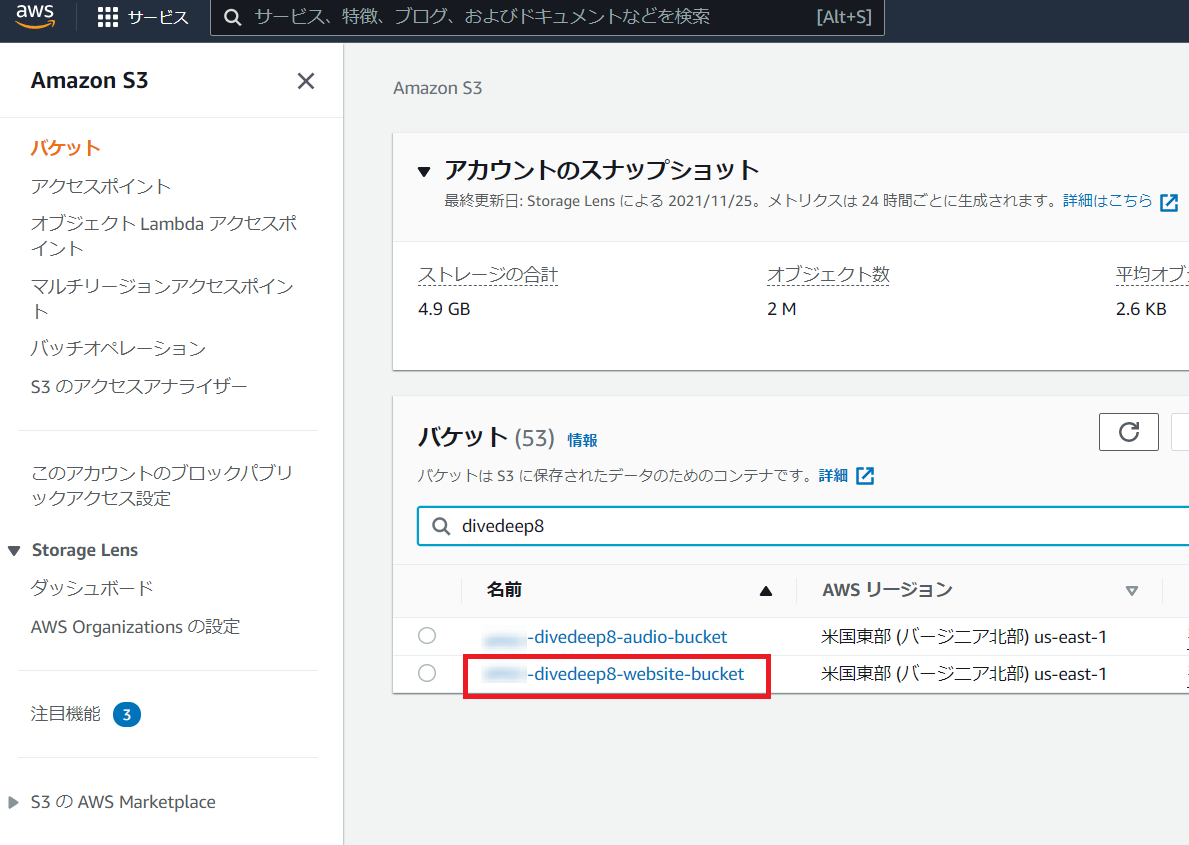1189x845 pixels.
Task: Click the 詳細はこちら link
Action: tap(1107, 201)
